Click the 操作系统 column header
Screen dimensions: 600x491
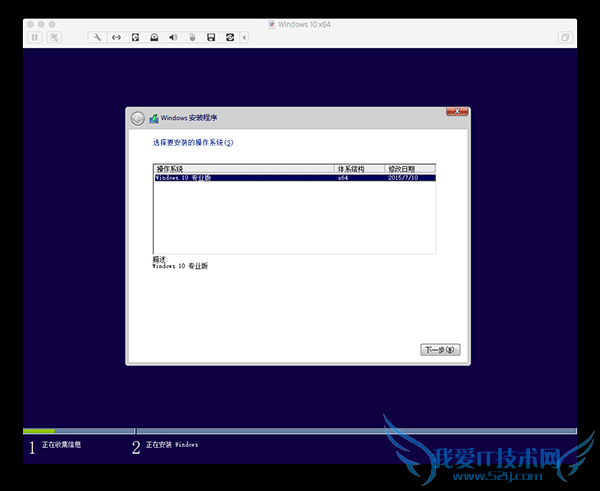(x=243, y=169)
